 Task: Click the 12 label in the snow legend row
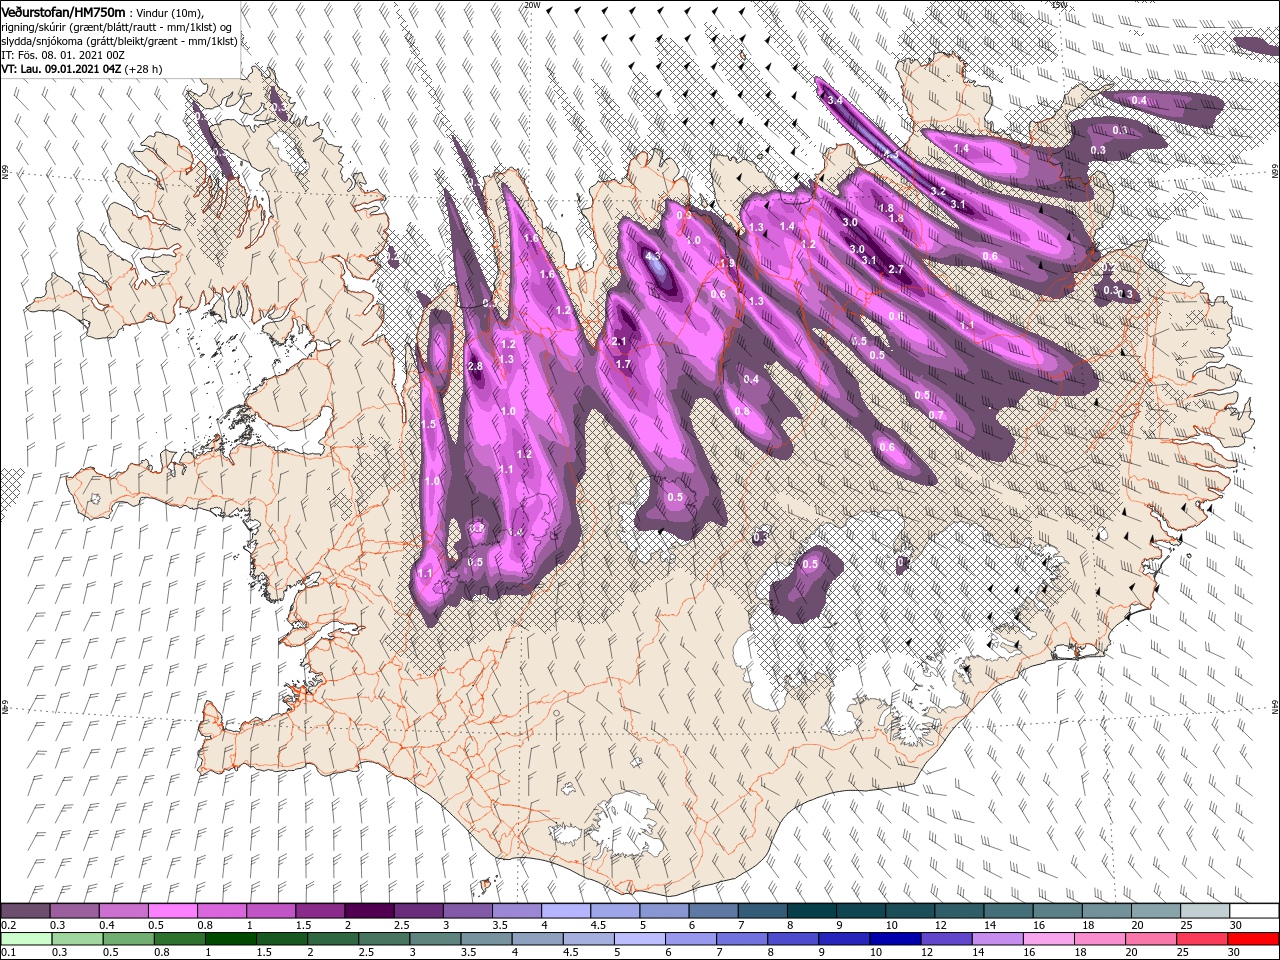click(x=941, y=925)
